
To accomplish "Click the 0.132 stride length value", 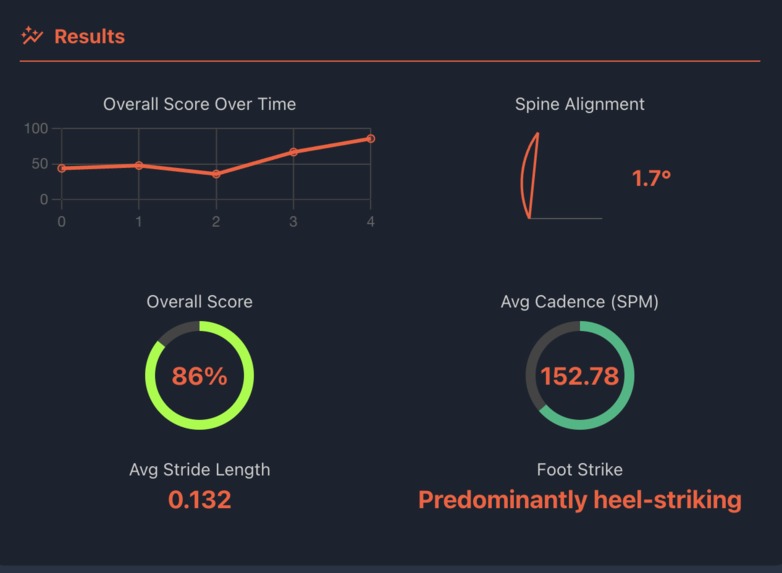I will point(199,500).
